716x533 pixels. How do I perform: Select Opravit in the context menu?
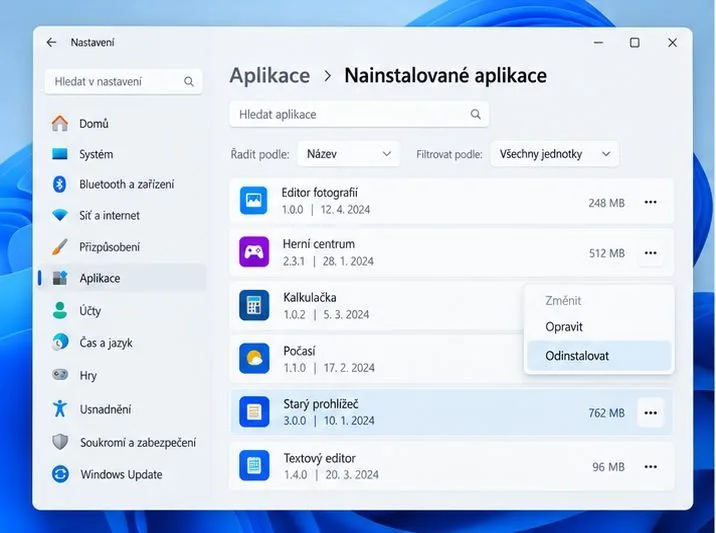click(x=599, y=327)
